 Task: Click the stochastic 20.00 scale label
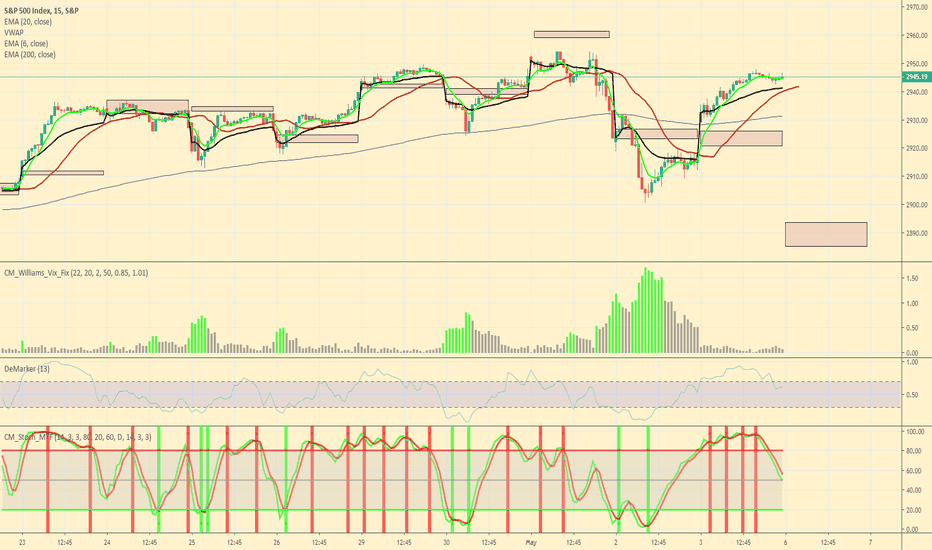tap(914, 510)
